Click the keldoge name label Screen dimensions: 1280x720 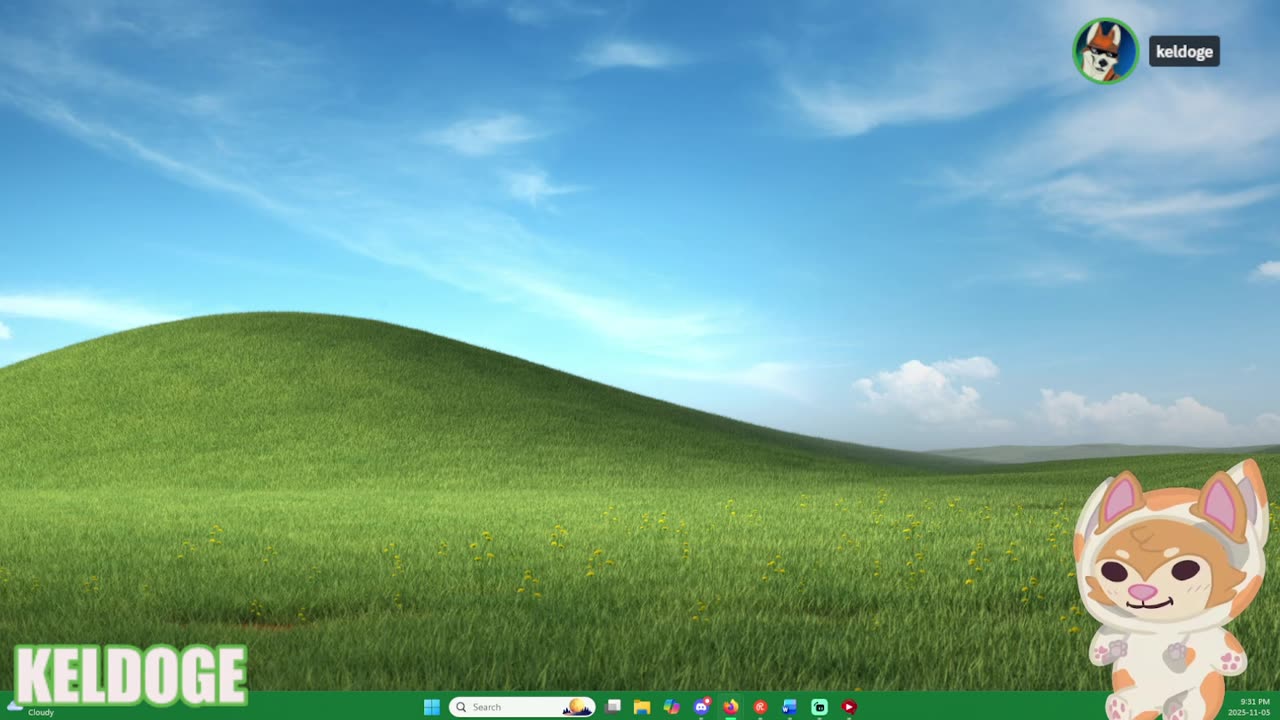click(1184, 52)
